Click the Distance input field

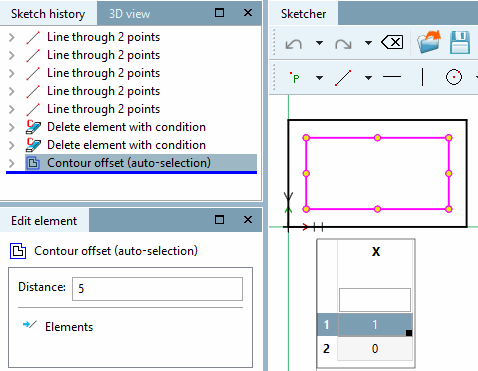pos(157,289)
